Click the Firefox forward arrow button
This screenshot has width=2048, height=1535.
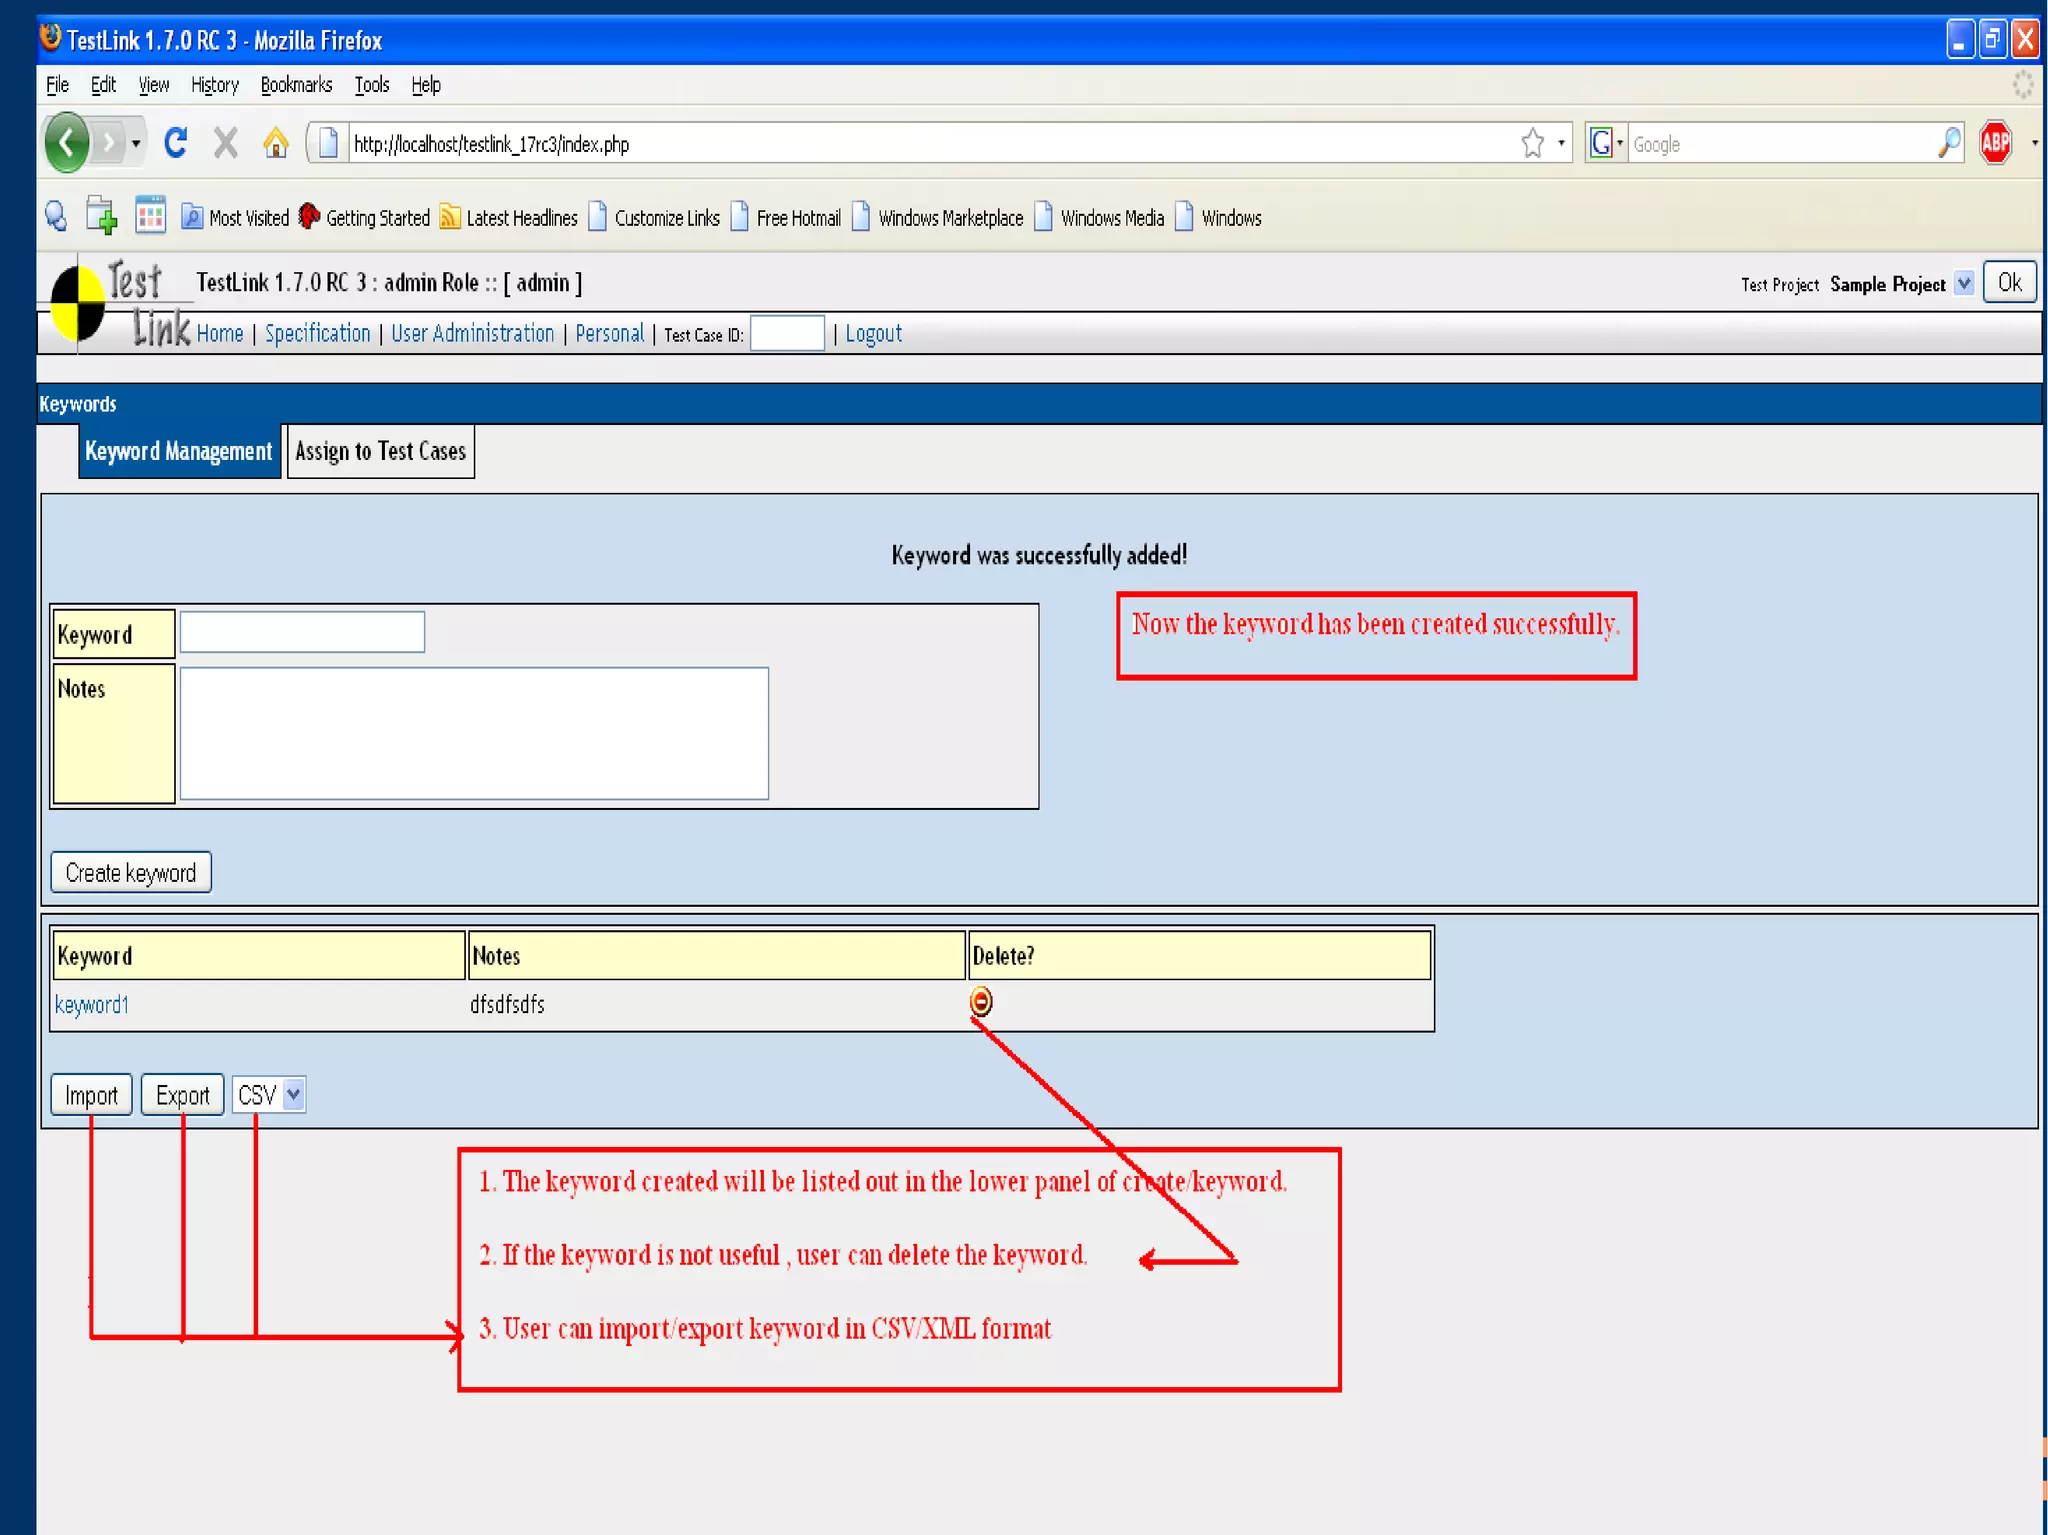point(108,144)
